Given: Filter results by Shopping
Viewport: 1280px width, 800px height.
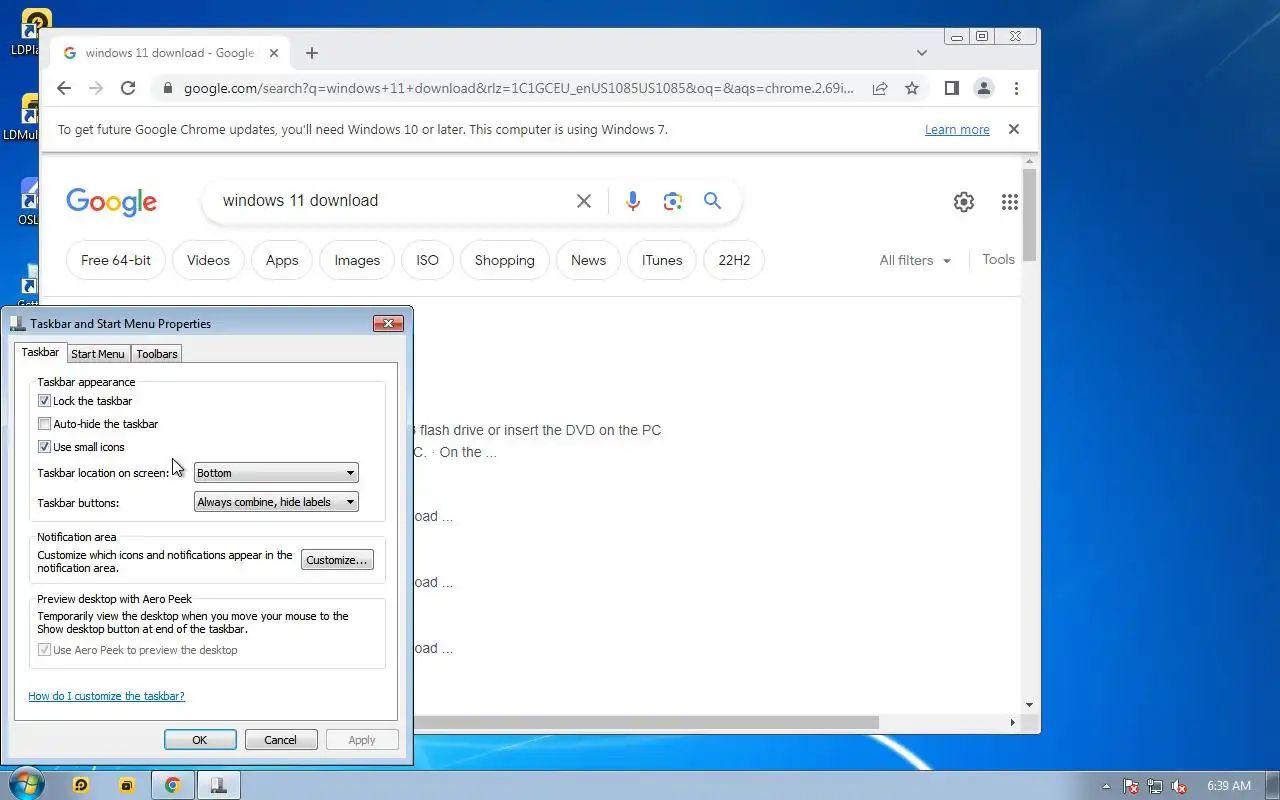Looking at the screenshot, I should point(505,260).
